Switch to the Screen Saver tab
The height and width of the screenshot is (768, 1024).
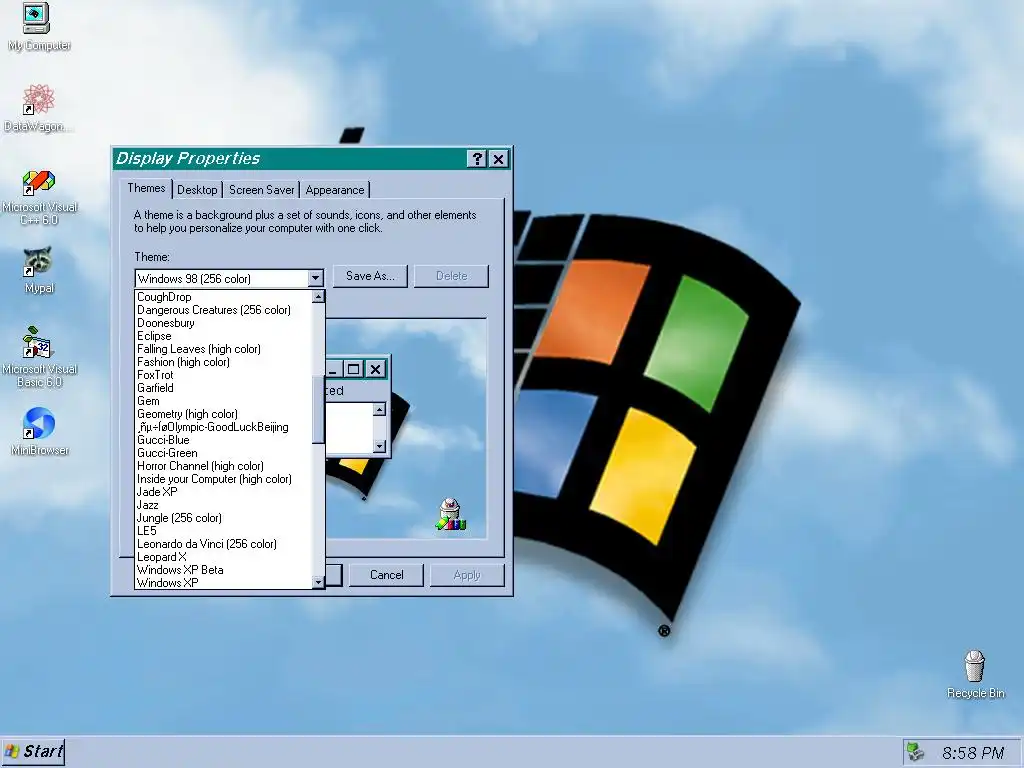(261, 189)
